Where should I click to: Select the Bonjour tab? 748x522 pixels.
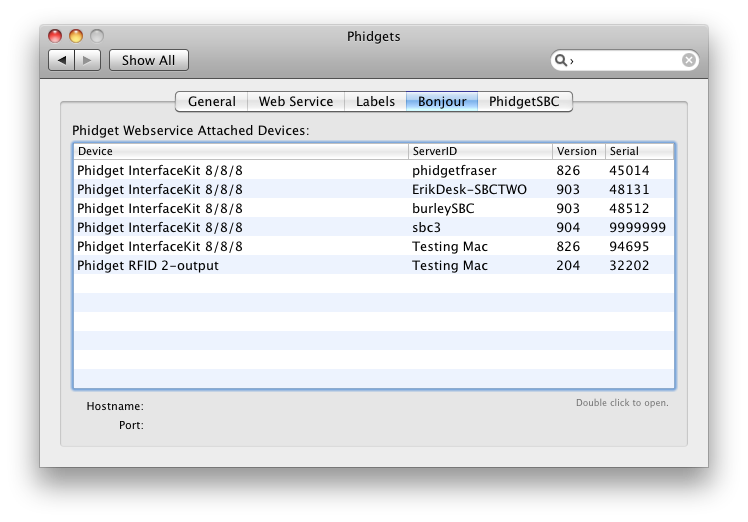coord(442,101)
